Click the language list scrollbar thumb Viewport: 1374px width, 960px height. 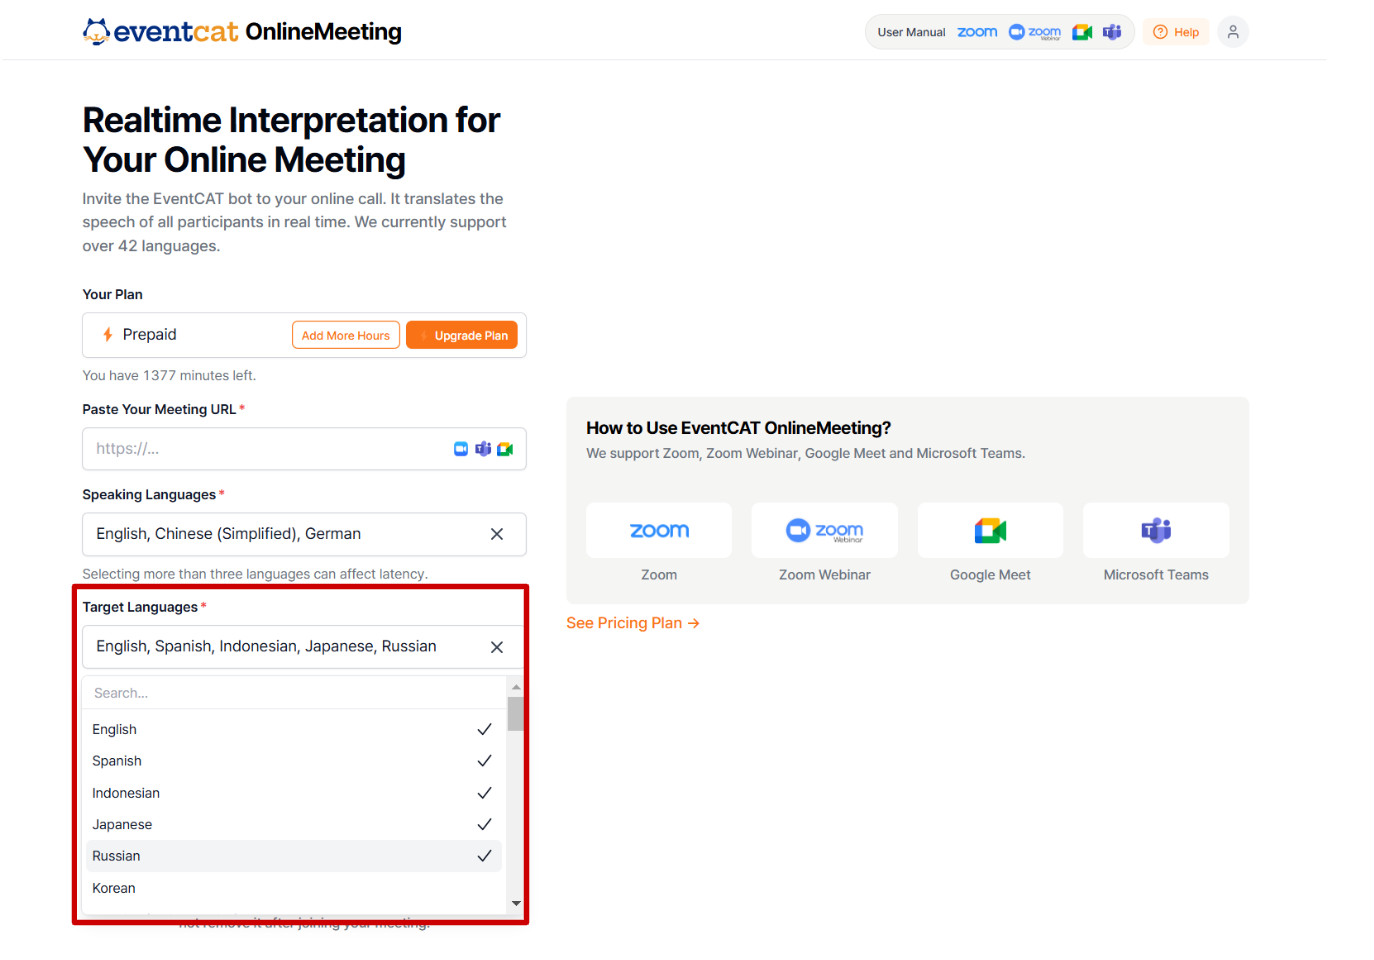click(x=516, y=714)
